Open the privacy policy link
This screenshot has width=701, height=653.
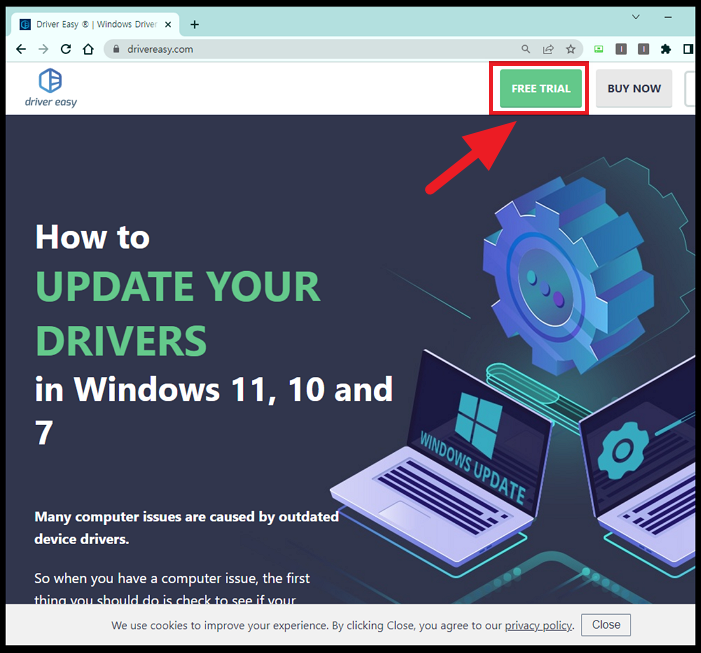538,625
